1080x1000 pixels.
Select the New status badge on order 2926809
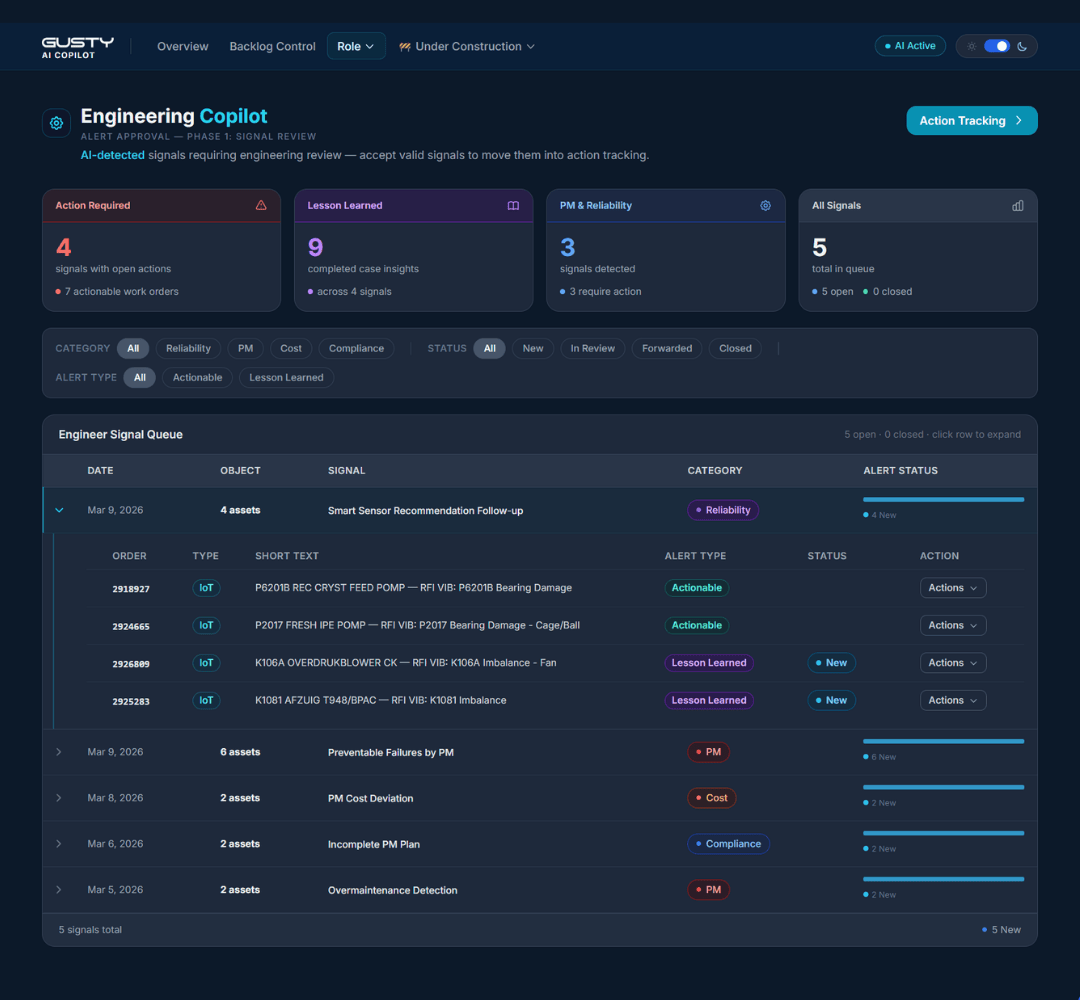831,662
